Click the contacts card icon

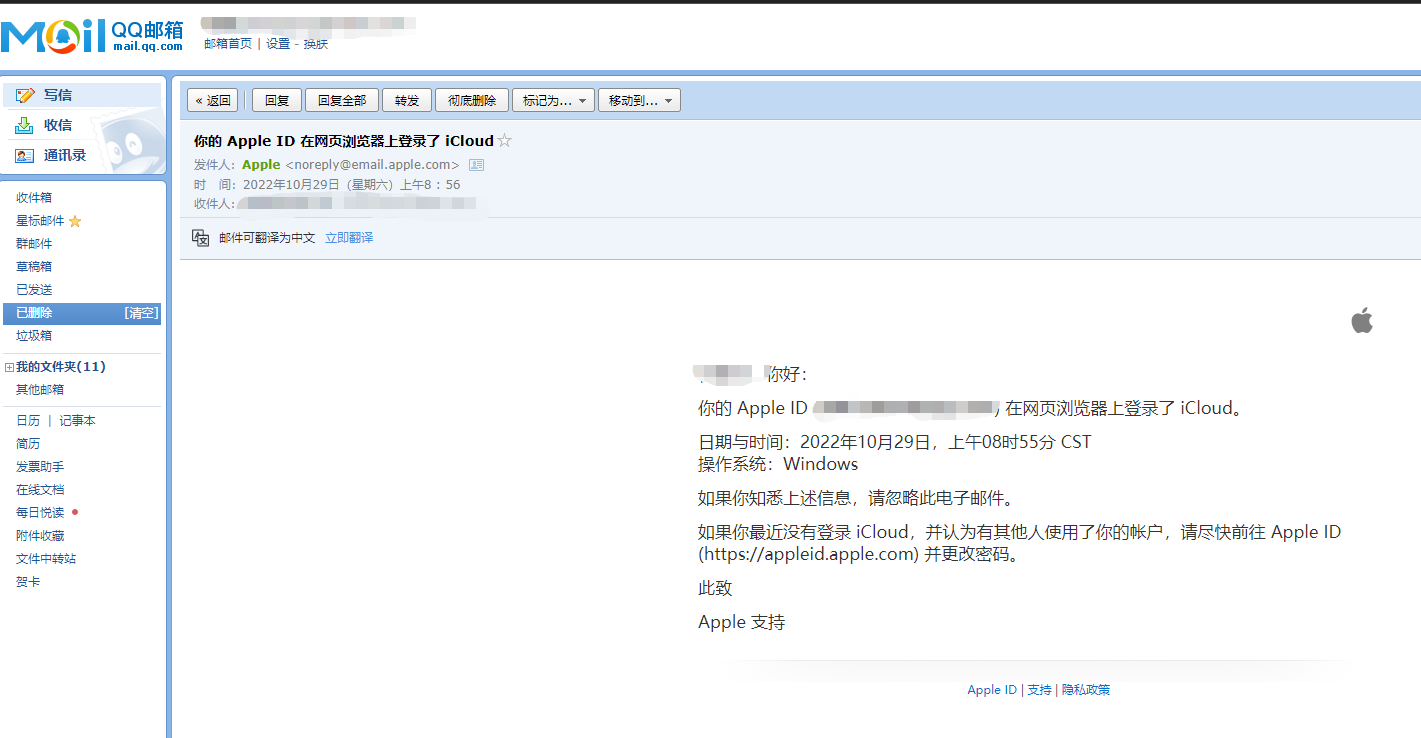25,155
